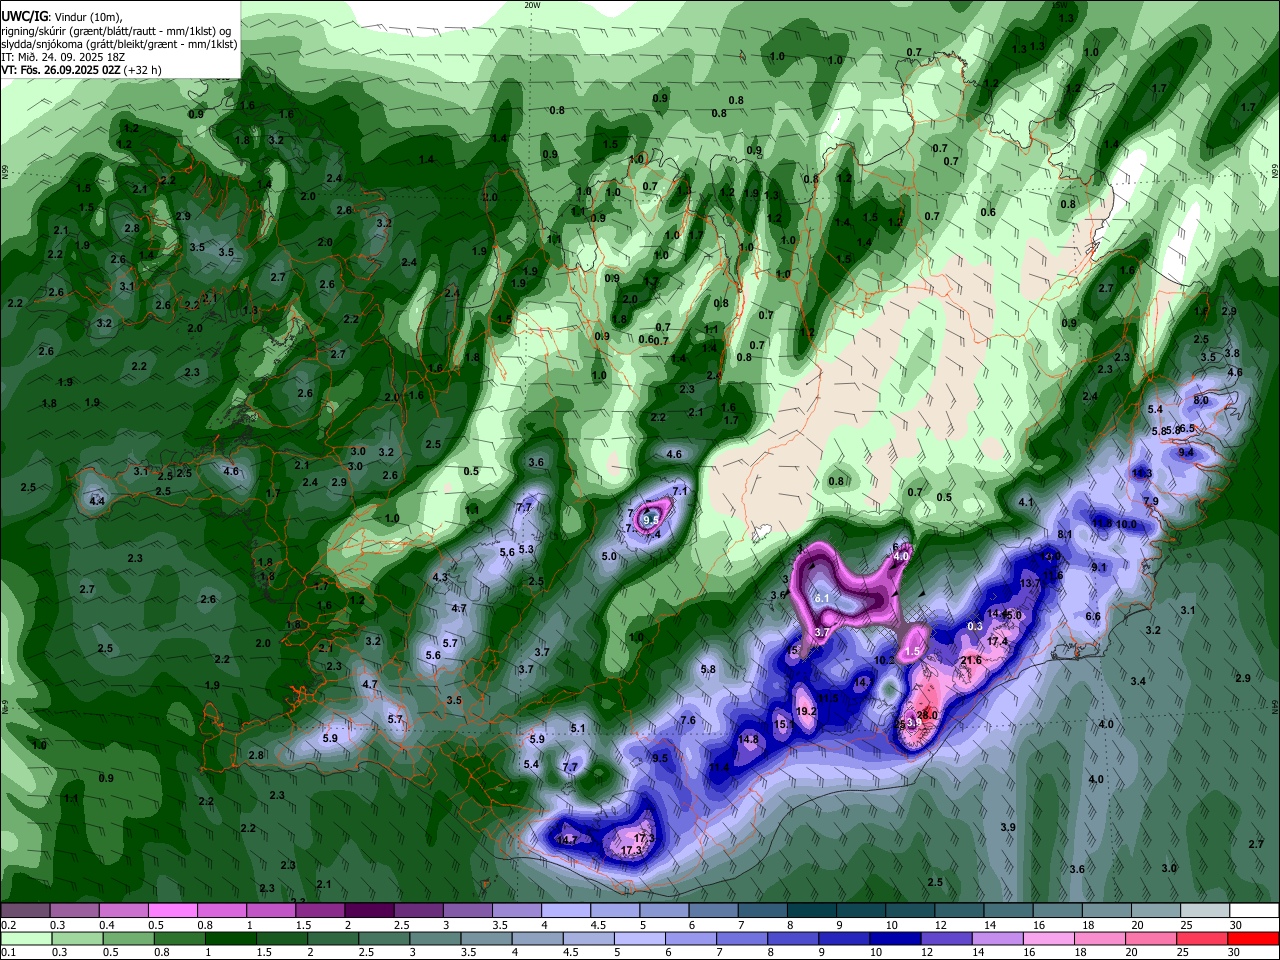Click the 6.6 precipitation value
1280x960 pixels.
tap(1093, 616)
